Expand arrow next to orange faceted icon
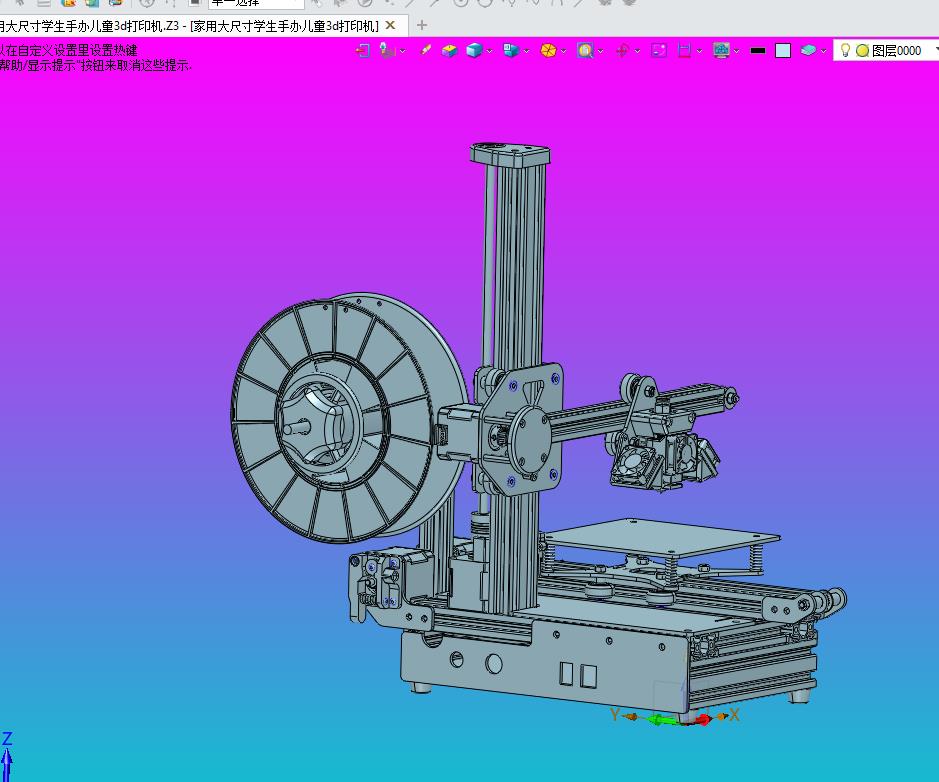 [x=564, y=51]
